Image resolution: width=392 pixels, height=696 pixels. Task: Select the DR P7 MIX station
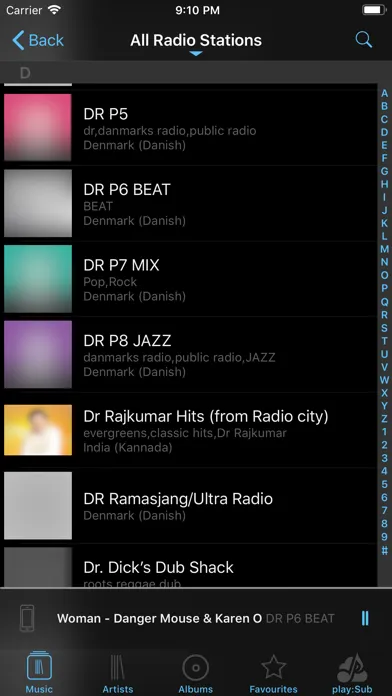point(189,279)
